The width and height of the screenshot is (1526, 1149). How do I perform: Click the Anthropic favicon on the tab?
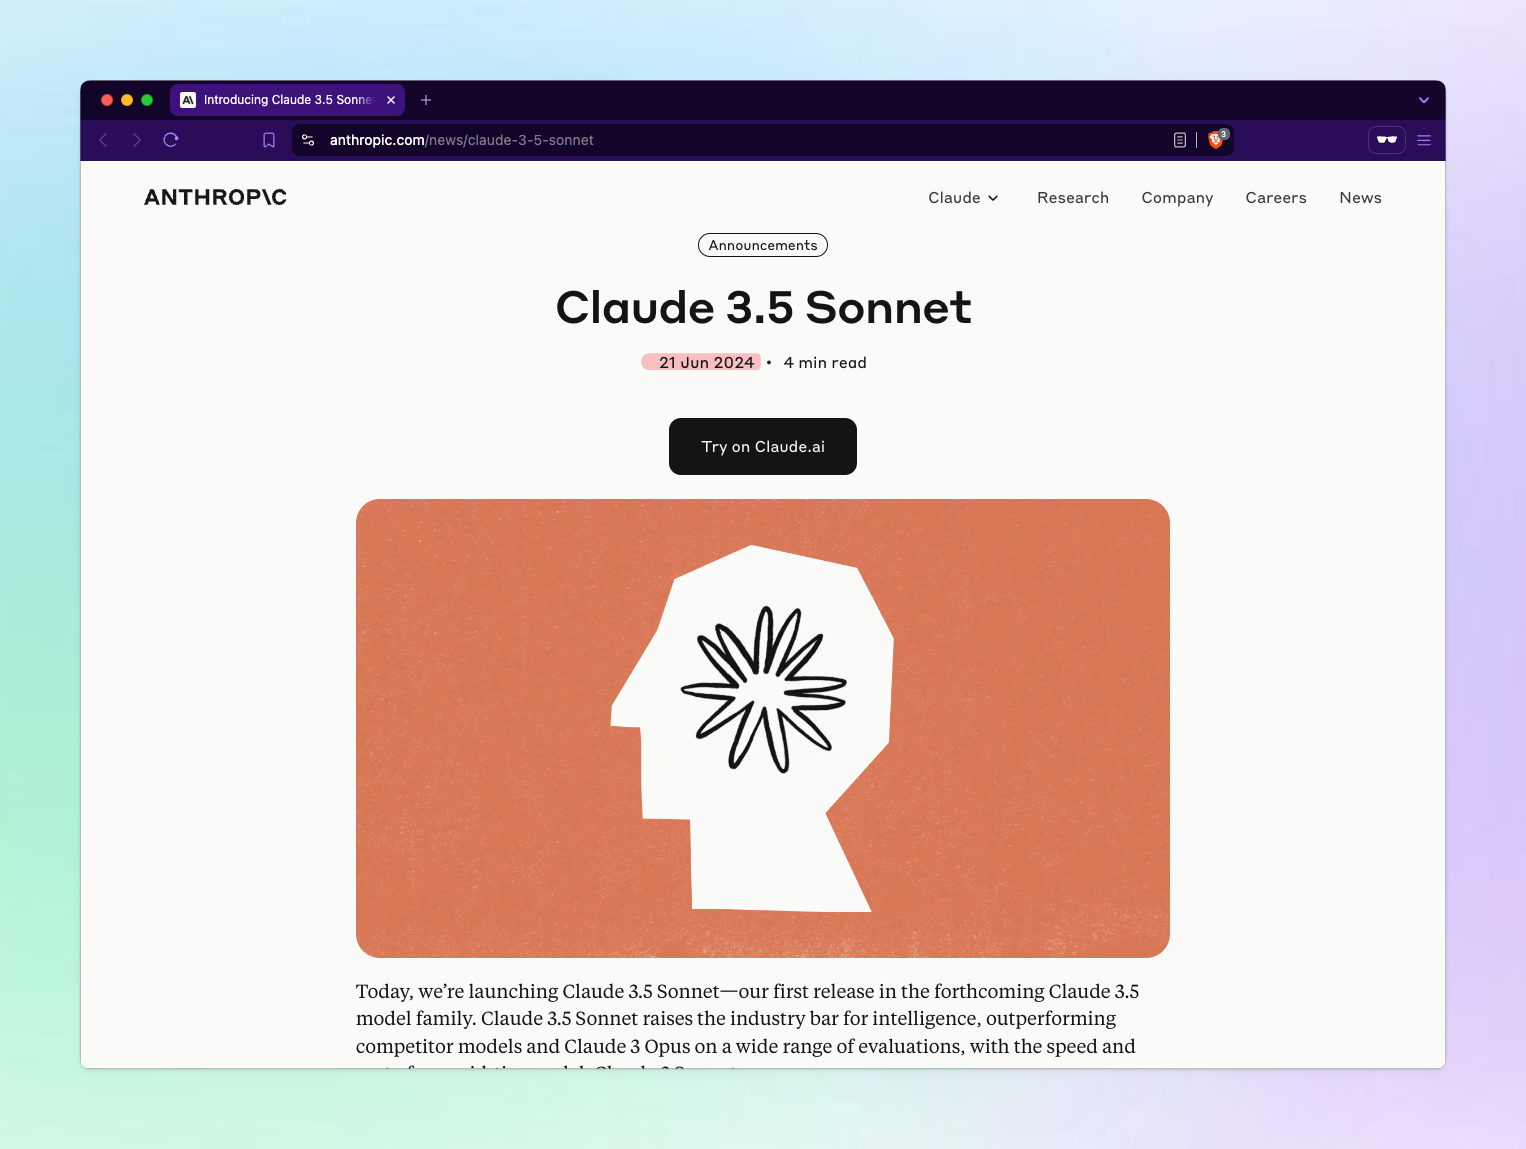pos(188,100)
